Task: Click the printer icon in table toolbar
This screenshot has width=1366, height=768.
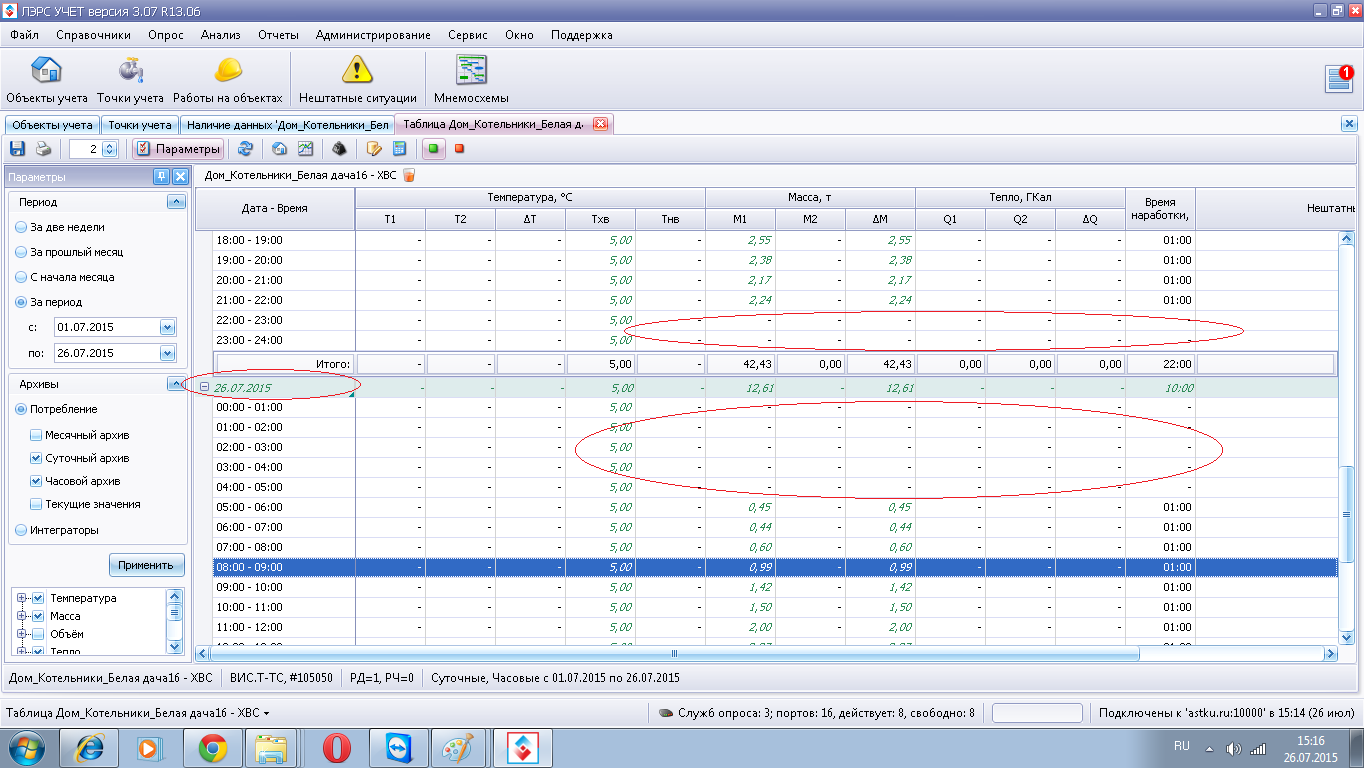Action: (43, 149)
